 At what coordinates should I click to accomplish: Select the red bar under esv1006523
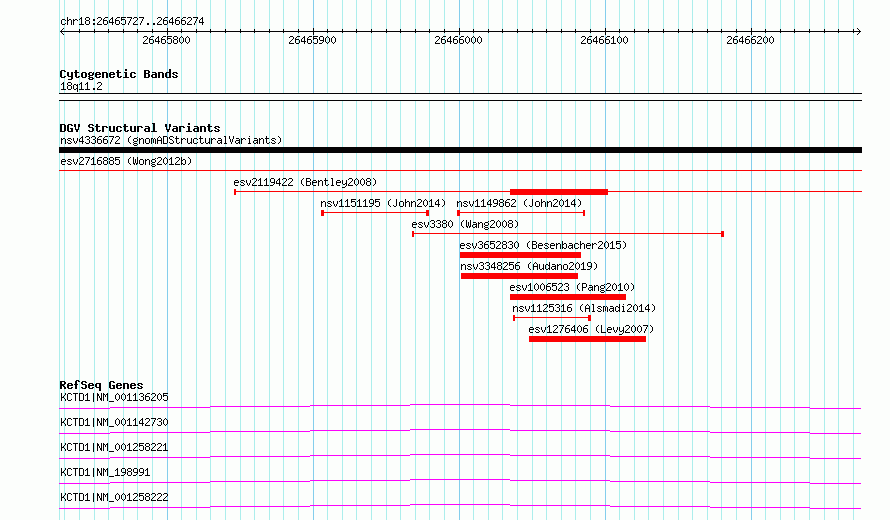tap(568, 297)
